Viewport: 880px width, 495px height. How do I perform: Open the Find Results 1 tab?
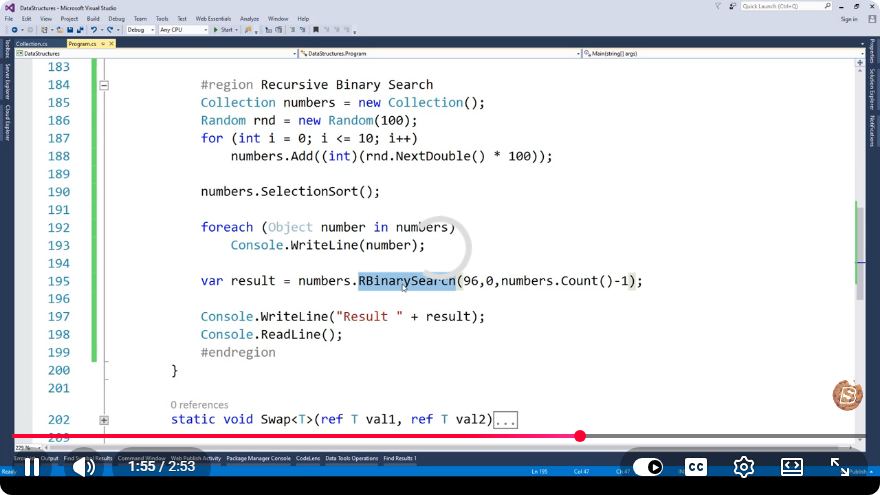tap(400, 459)
